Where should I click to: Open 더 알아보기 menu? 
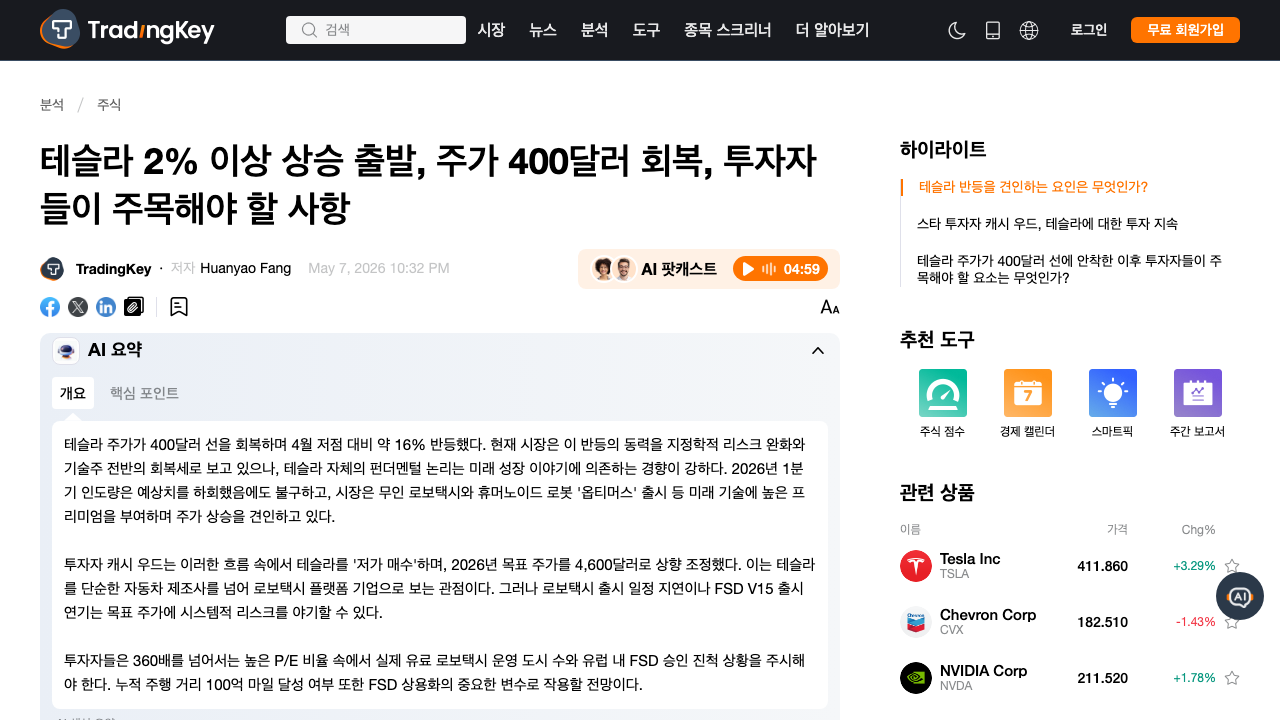click(832, 30)
